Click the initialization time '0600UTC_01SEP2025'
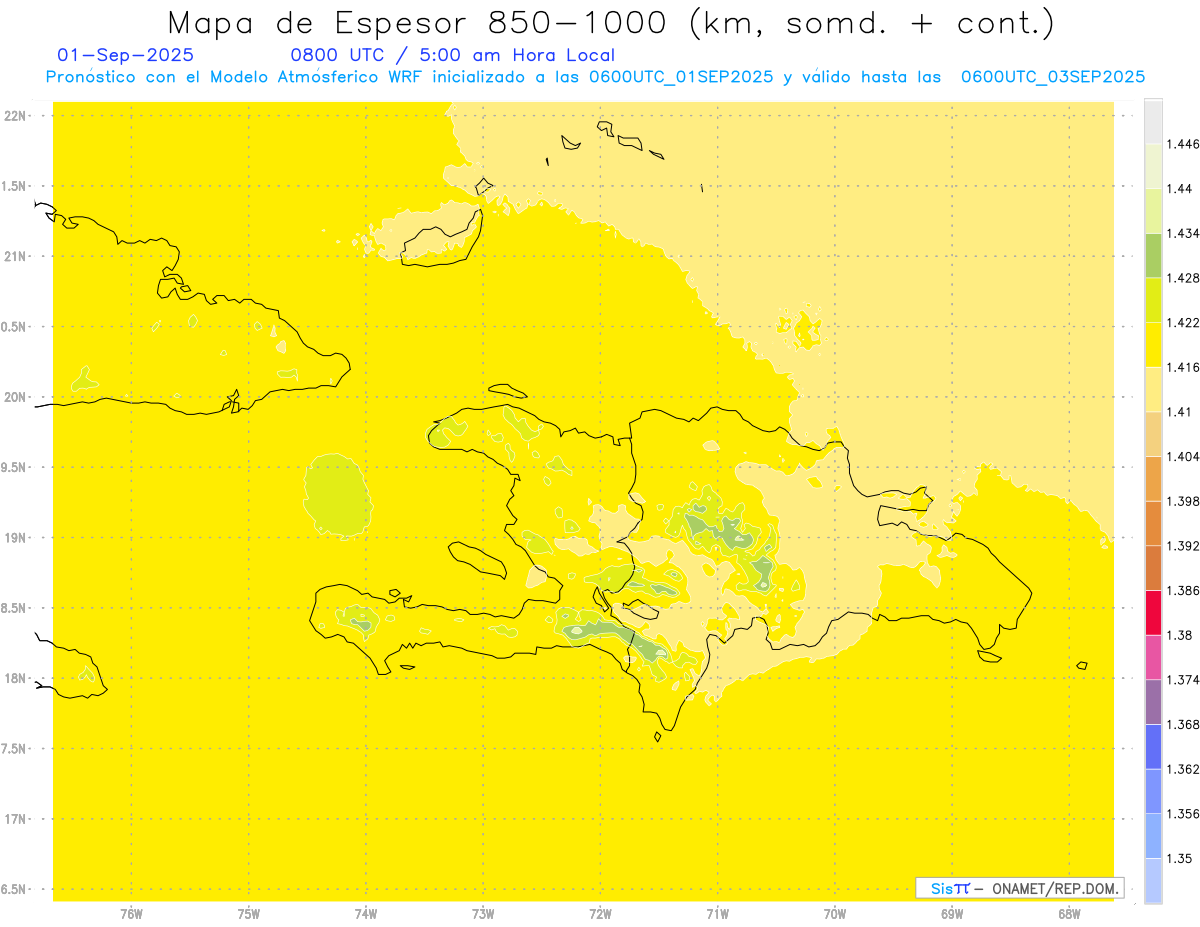 click(681, 77)
